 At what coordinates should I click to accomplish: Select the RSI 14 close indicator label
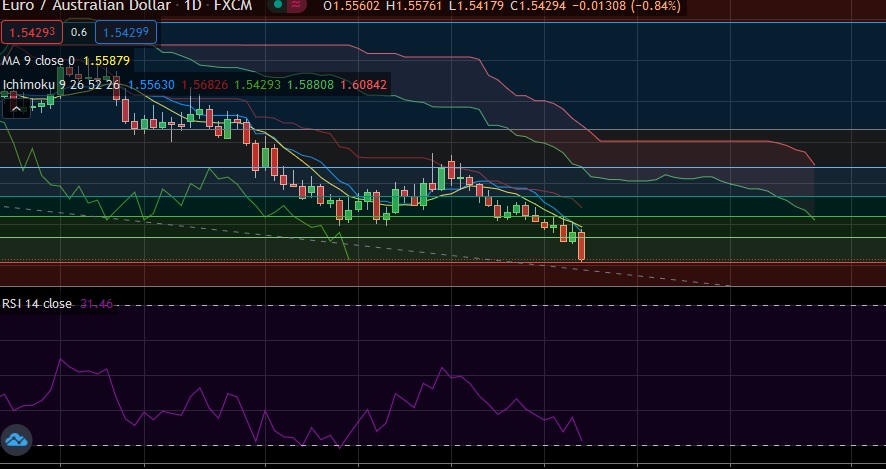coord(37,304)
